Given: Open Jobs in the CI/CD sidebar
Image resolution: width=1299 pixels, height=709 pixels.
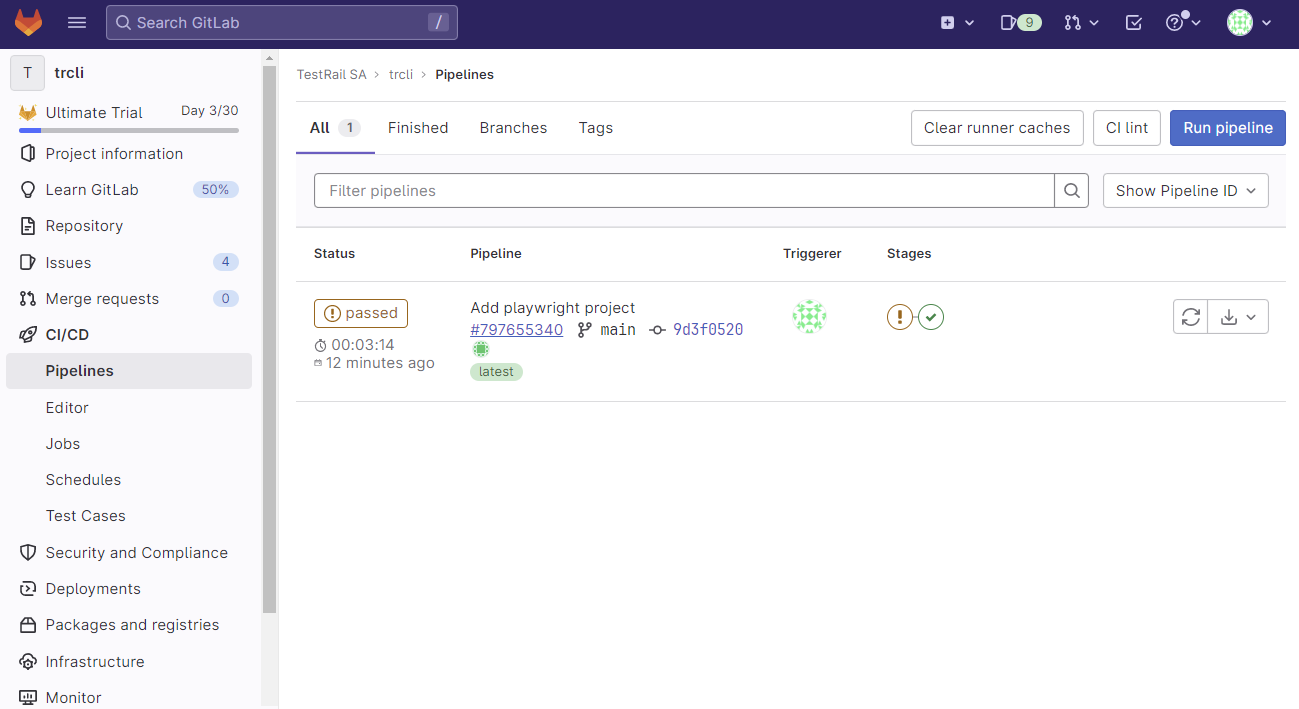Looking at the screenshot, I should click(x=63, y=444).
